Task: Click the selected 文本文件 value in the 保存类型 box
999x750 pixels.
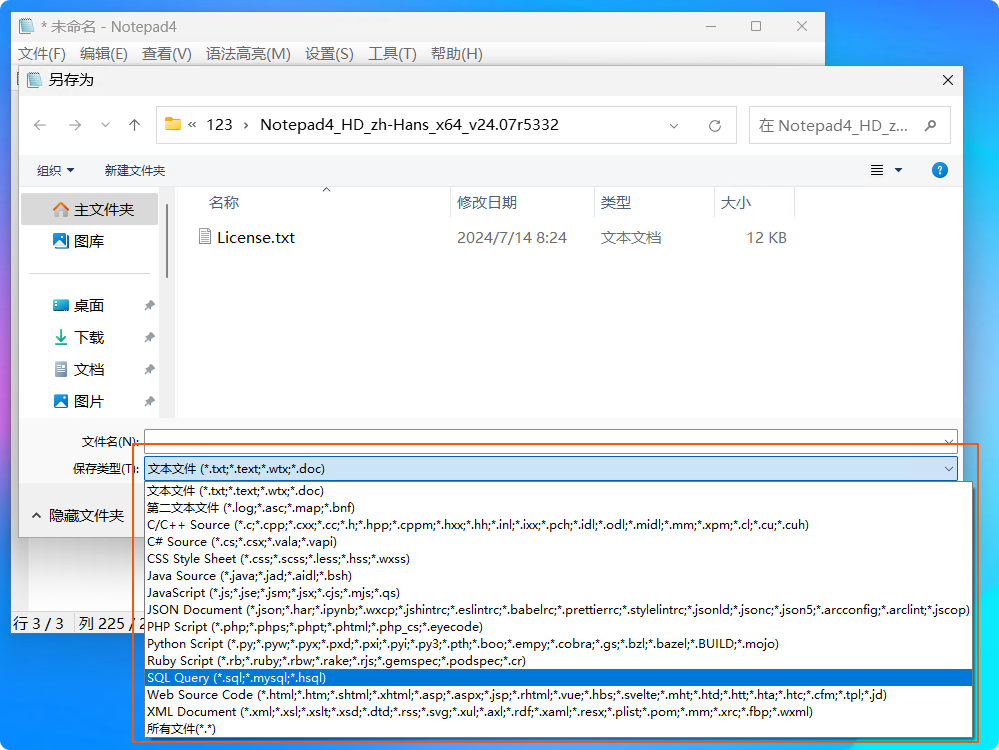Action: point(236,469)
